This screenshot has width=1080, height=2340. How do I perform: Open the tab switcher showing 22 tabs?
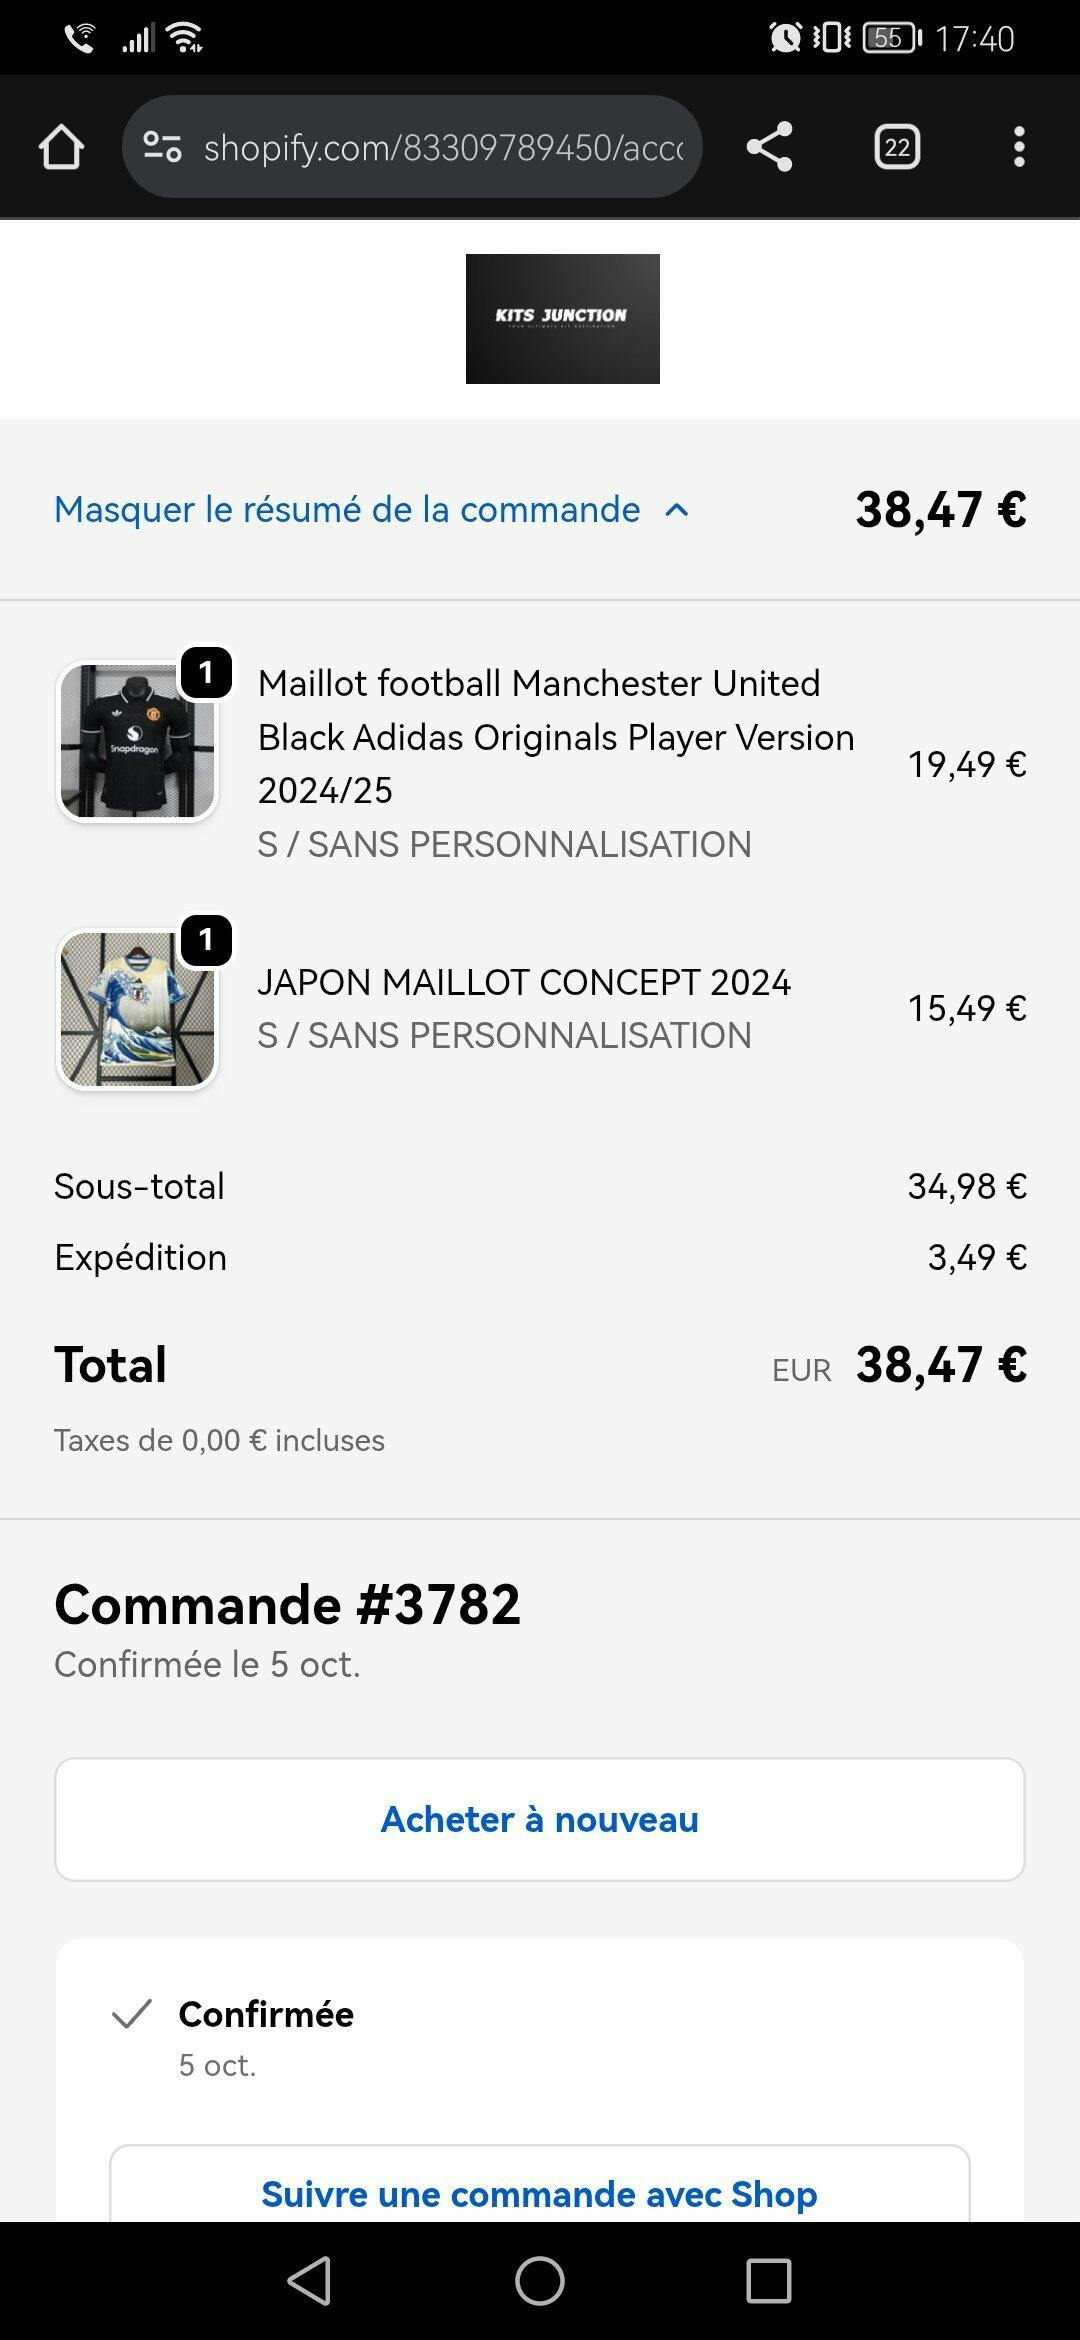click(x=897, y=147)
